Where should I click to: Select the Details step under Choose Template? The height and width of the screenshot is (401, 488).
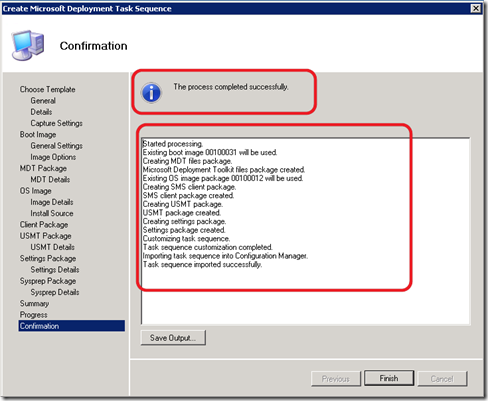click(41, 112)
